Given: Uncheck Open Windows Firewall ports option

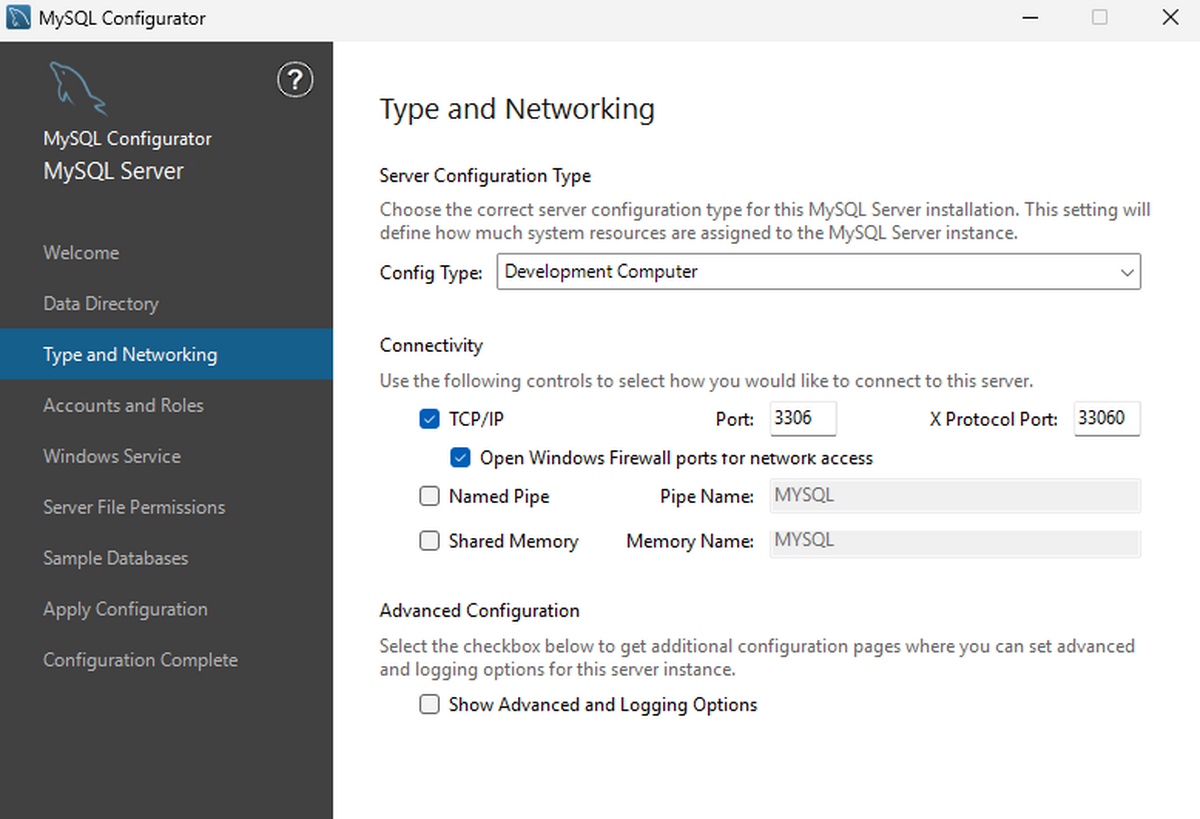Looking at the screenshot, I should click(460, 458).
